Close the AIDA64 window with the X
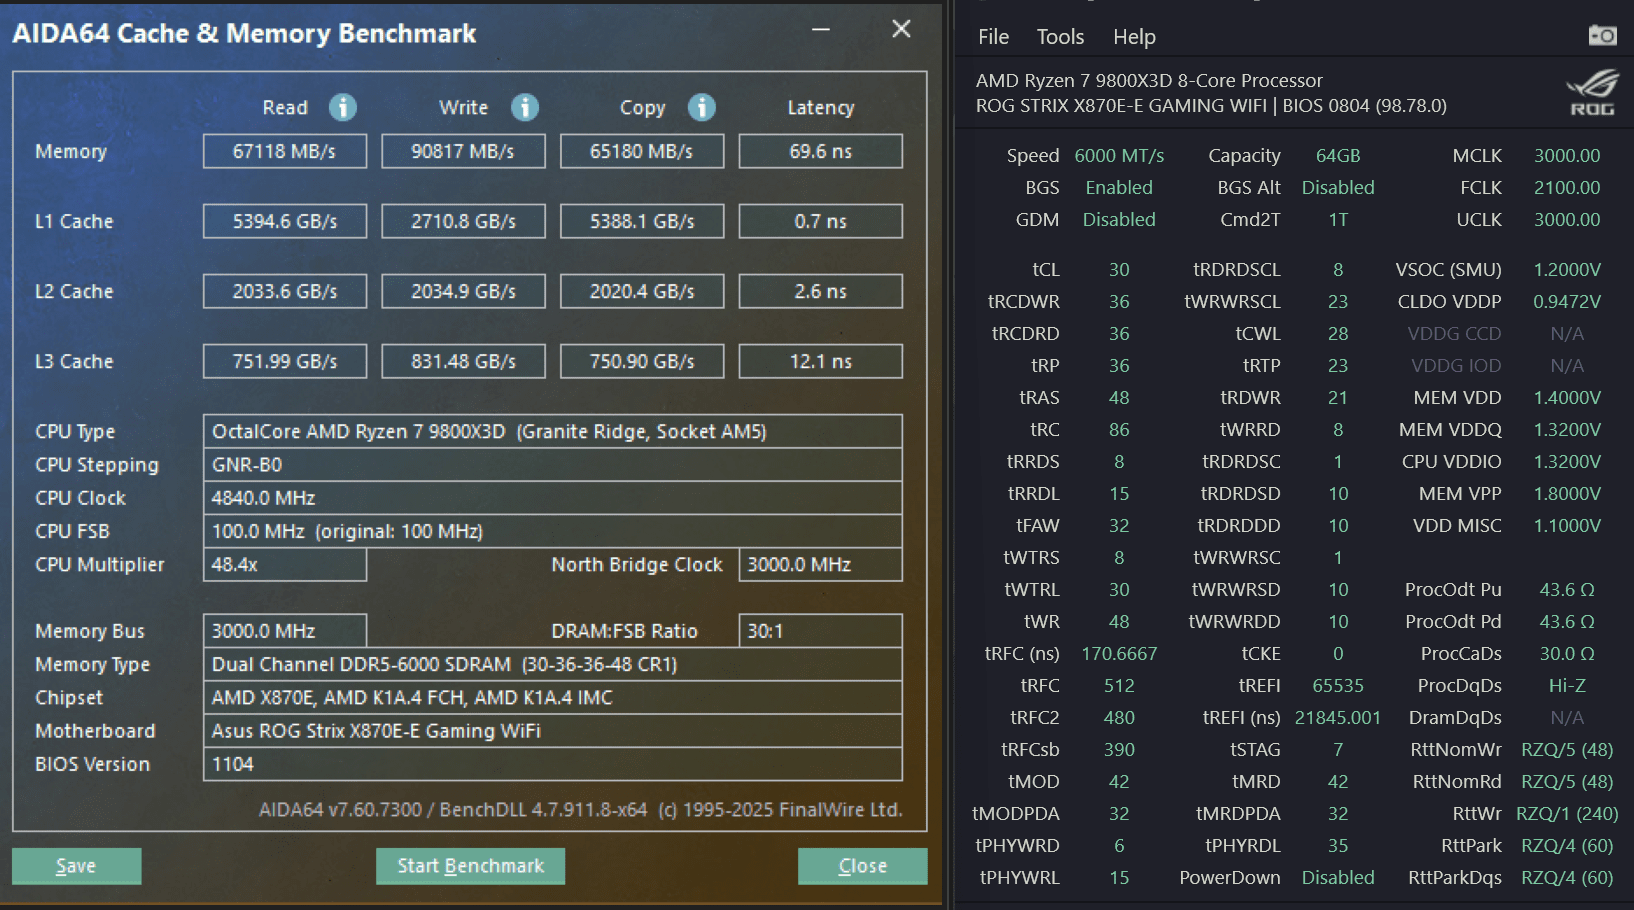The height and width of the screenshot is (910, 1634). pyautogui.click(x=901, y=29)
